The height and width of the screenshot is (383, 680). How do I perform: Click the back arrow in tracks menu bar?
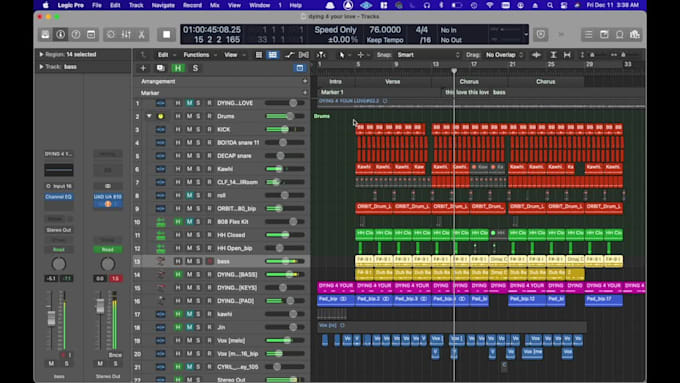click(143, 55)
